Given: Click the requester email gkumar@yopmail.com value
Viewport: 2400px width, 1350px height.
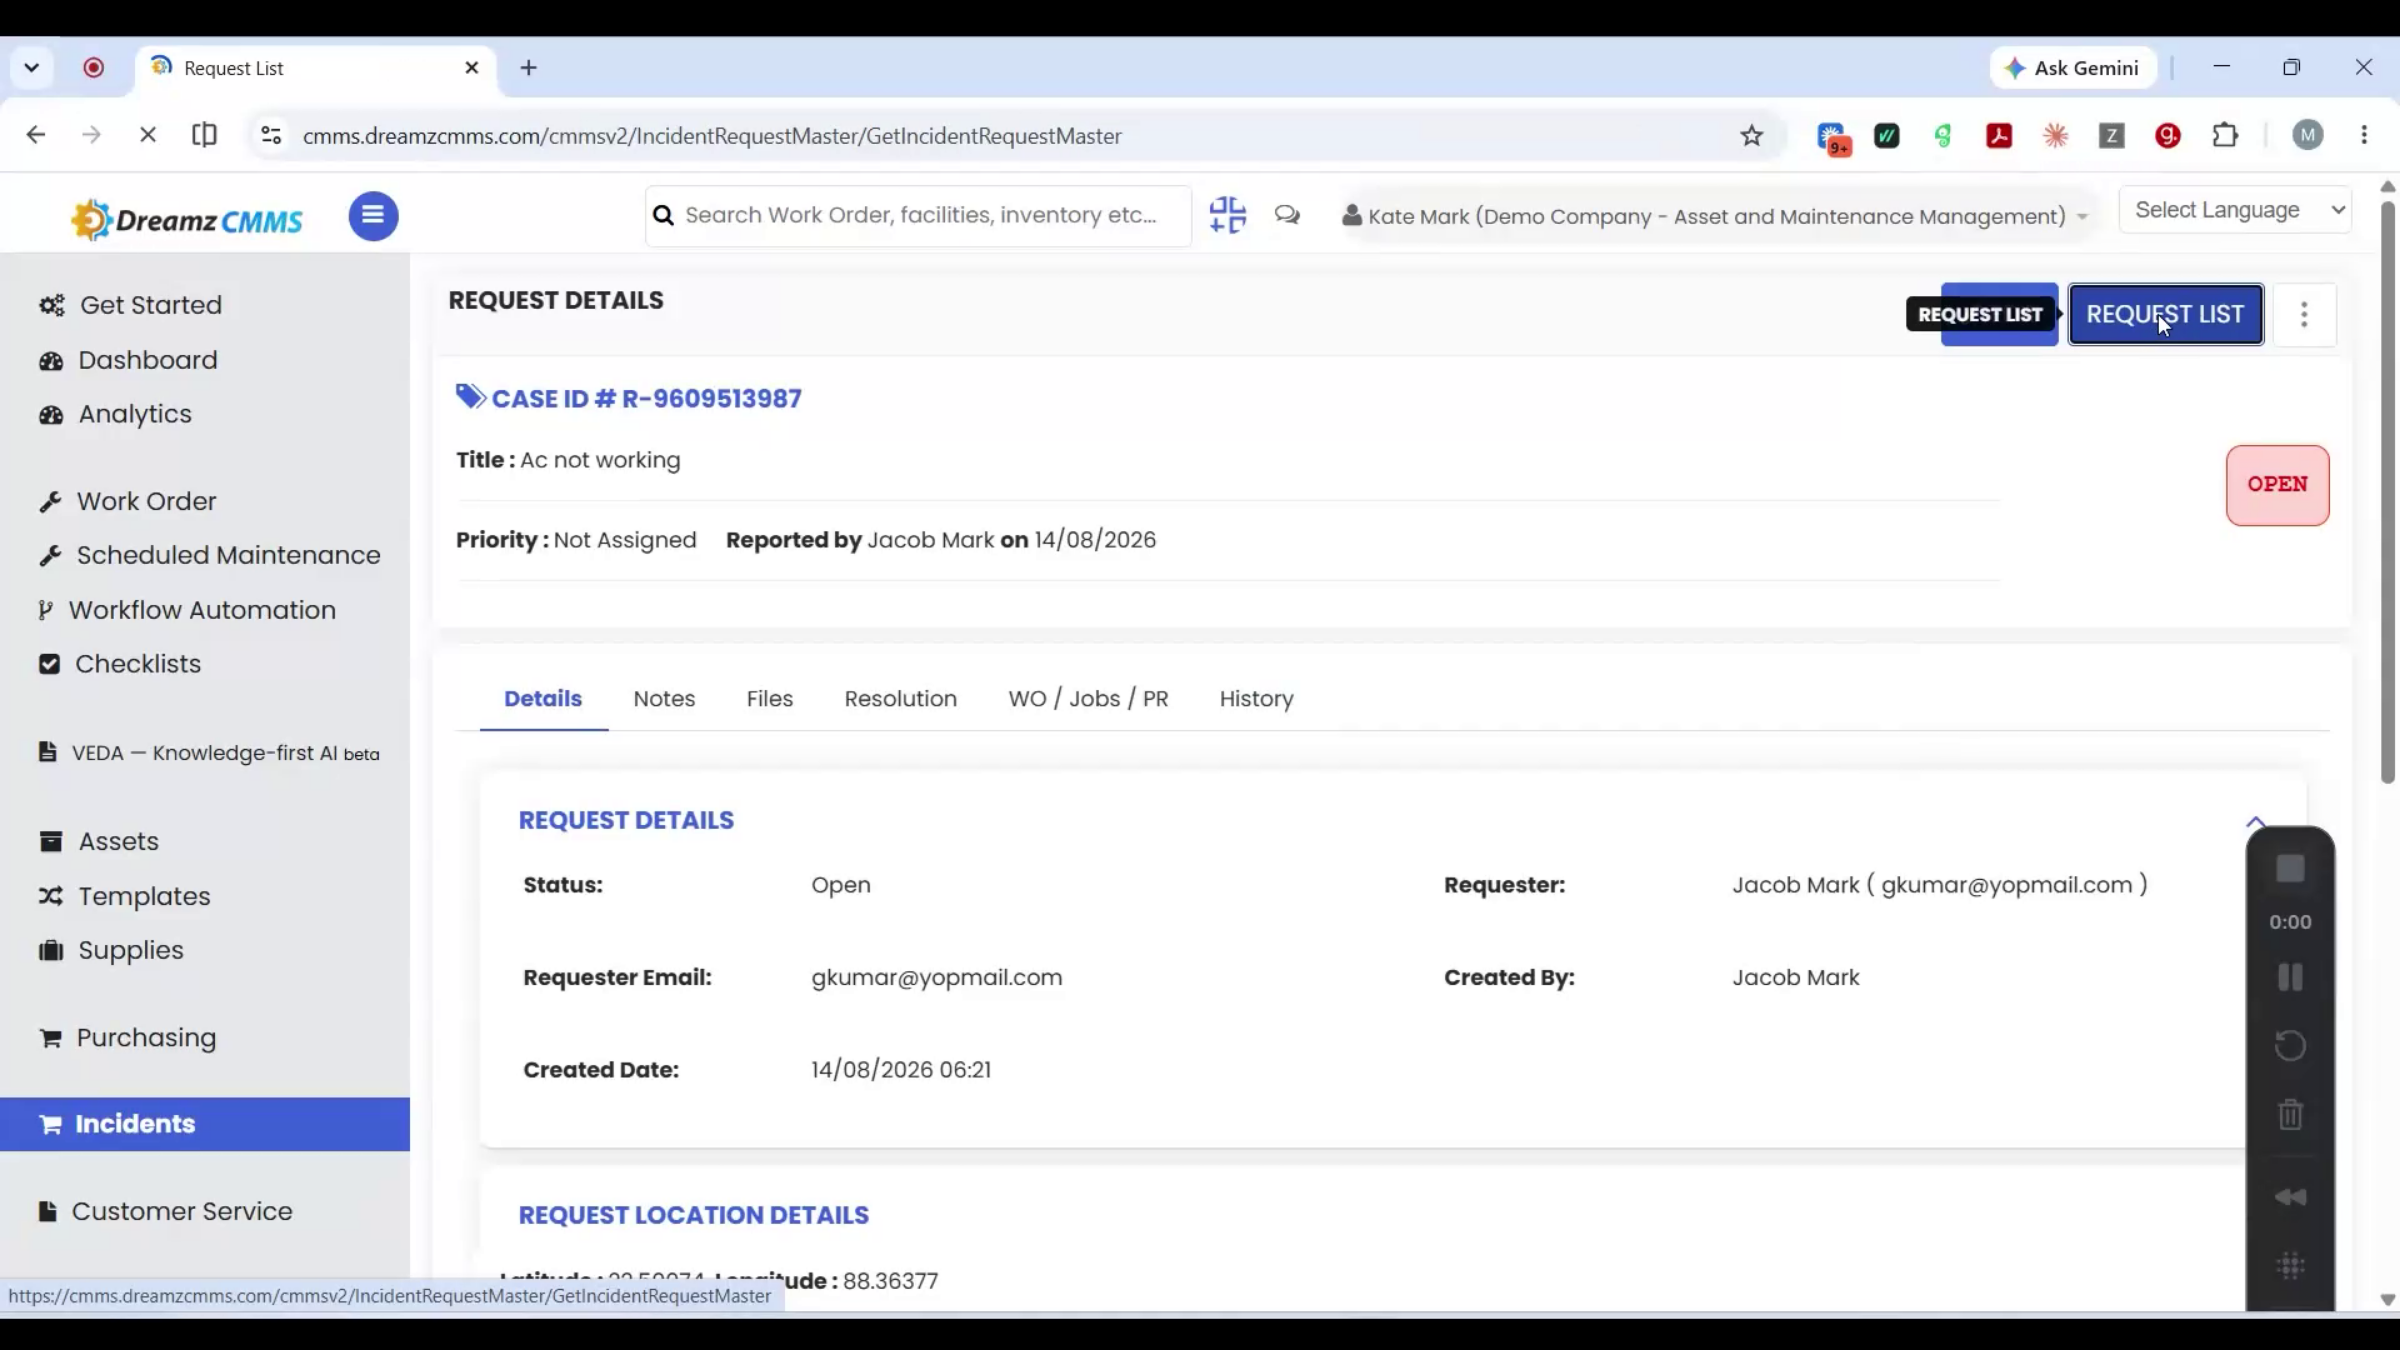Looking at the screenshot, I should [937, 978].
